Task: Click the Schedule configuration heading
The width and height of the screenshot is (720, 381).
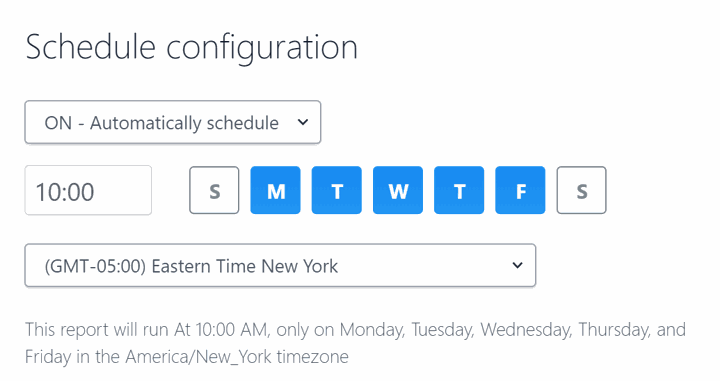Action: [191, 48]
